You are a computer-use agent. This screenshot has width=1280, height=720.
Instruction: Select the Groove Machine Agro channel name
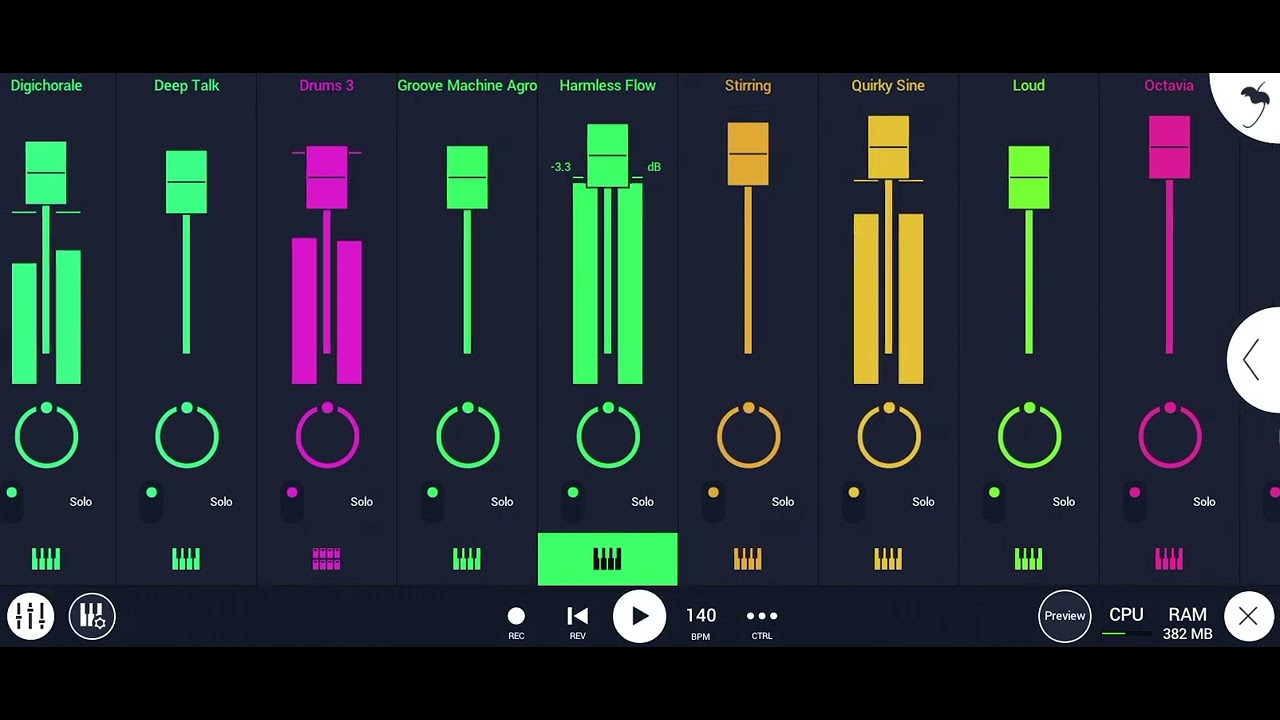pos(467,86)
